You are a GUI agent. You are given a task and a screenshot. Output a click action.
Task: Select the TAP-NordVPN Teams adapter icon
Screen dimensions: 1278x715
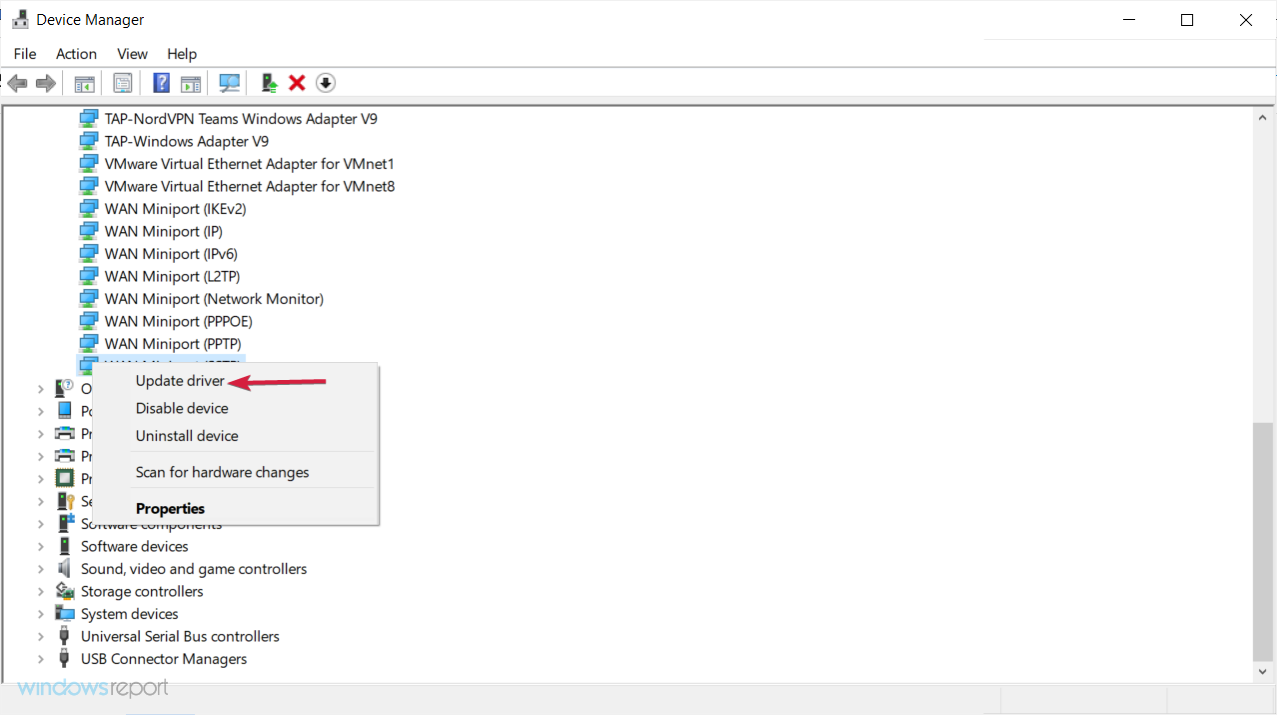[89, 119]
